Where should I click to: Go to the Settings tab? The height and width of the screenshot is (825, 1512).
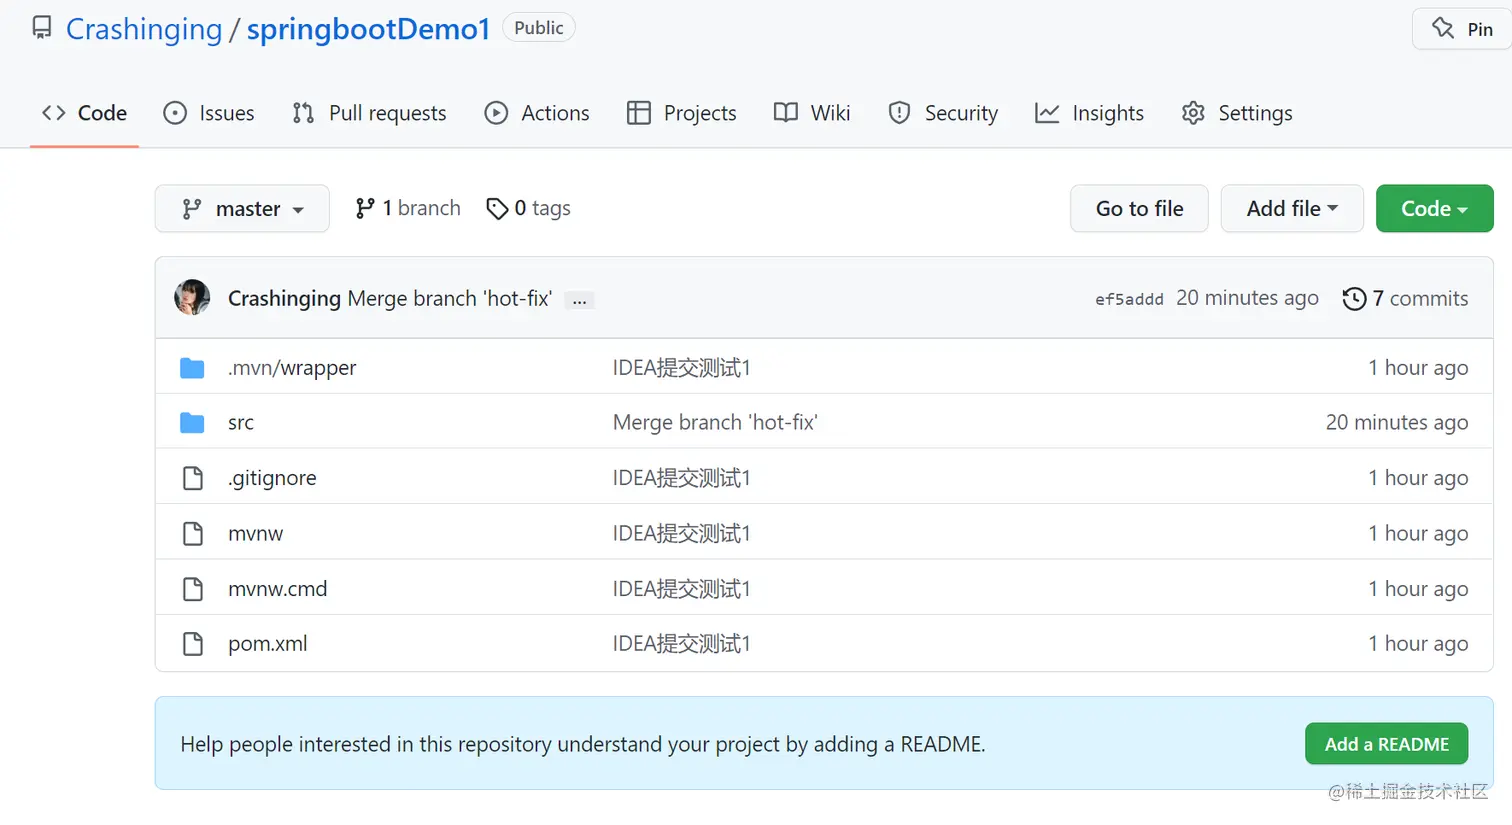1237,113
